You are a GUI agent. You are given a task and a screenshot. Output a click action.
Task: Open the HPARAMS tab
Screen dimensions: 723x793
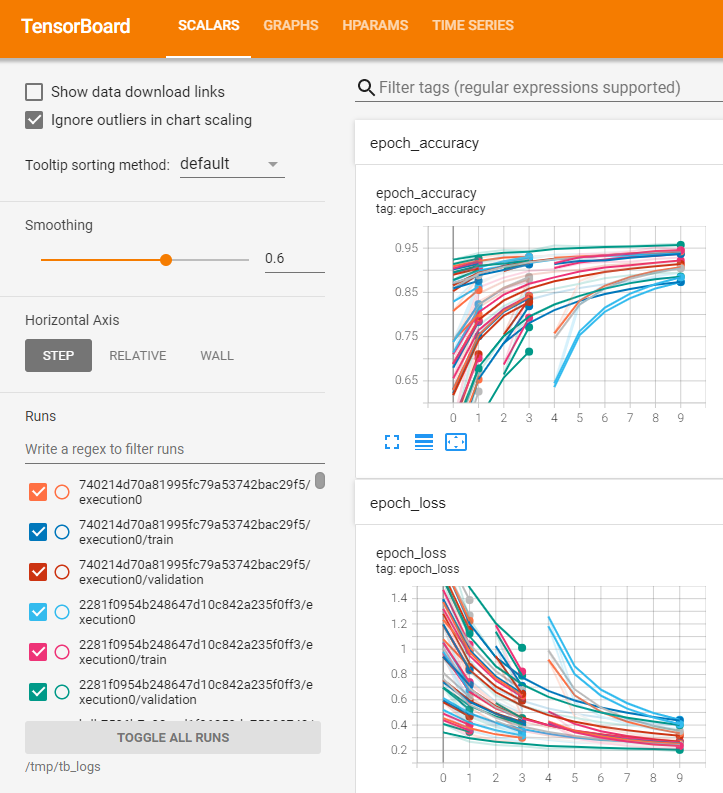point(375,26)
